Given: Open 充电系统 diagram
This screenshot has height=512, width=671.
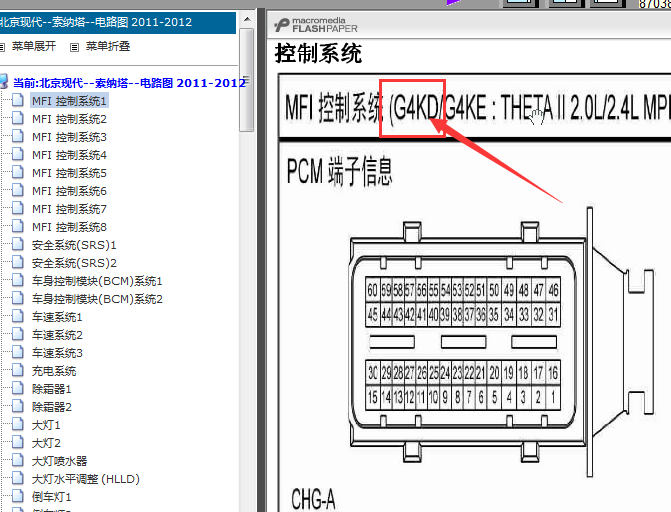Looking at the screenshot, I should 54,371.
